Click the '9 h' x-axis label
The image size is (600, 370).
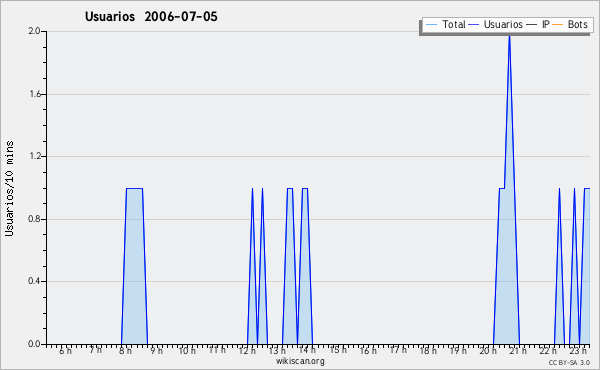coord(156,350)
